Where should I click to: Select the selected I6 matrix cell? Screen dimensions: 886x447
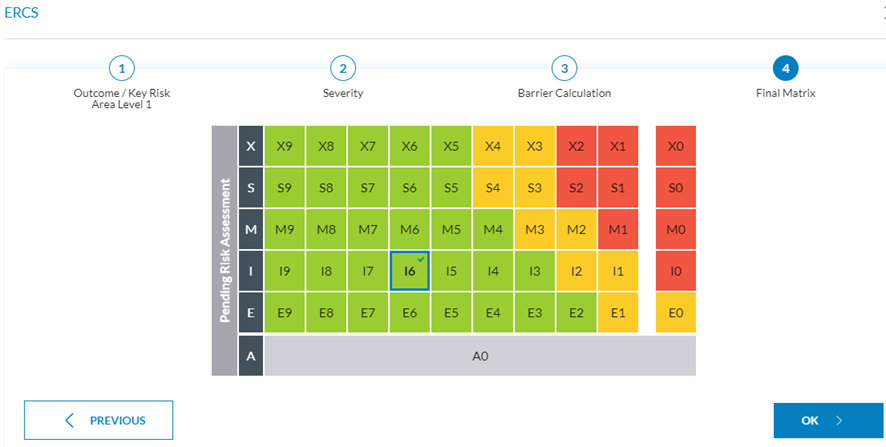click(409, 271)
